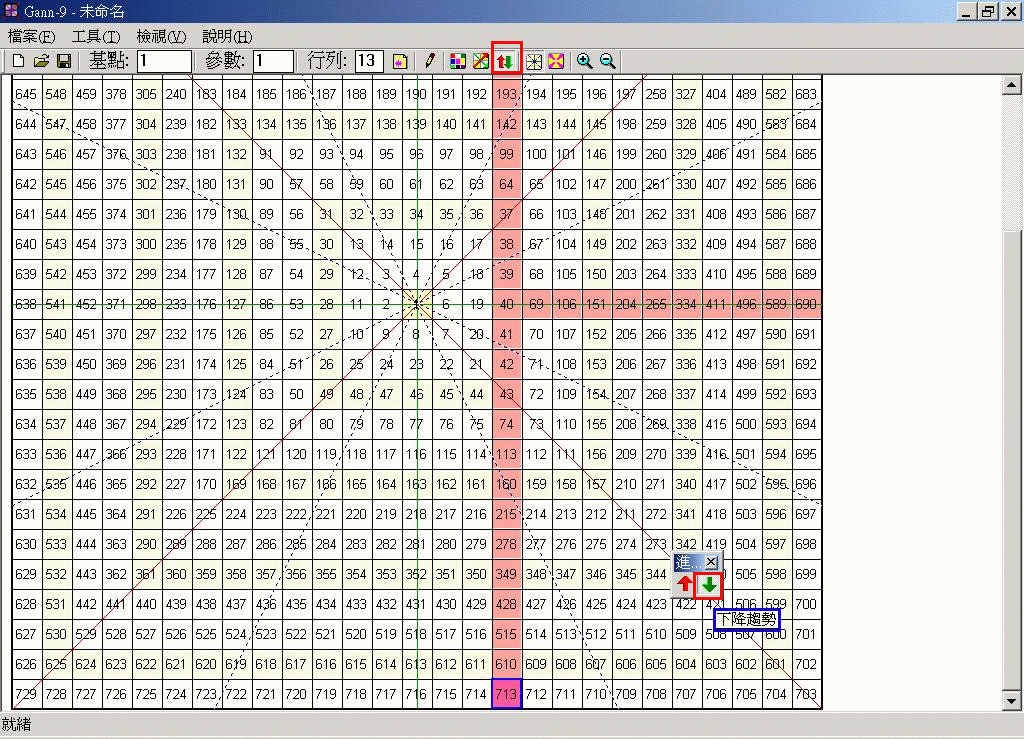Viewport: 1024px width, 739px height.
Task: Click the multicolor squares grid icon
Action: click(x=458, y=61)
